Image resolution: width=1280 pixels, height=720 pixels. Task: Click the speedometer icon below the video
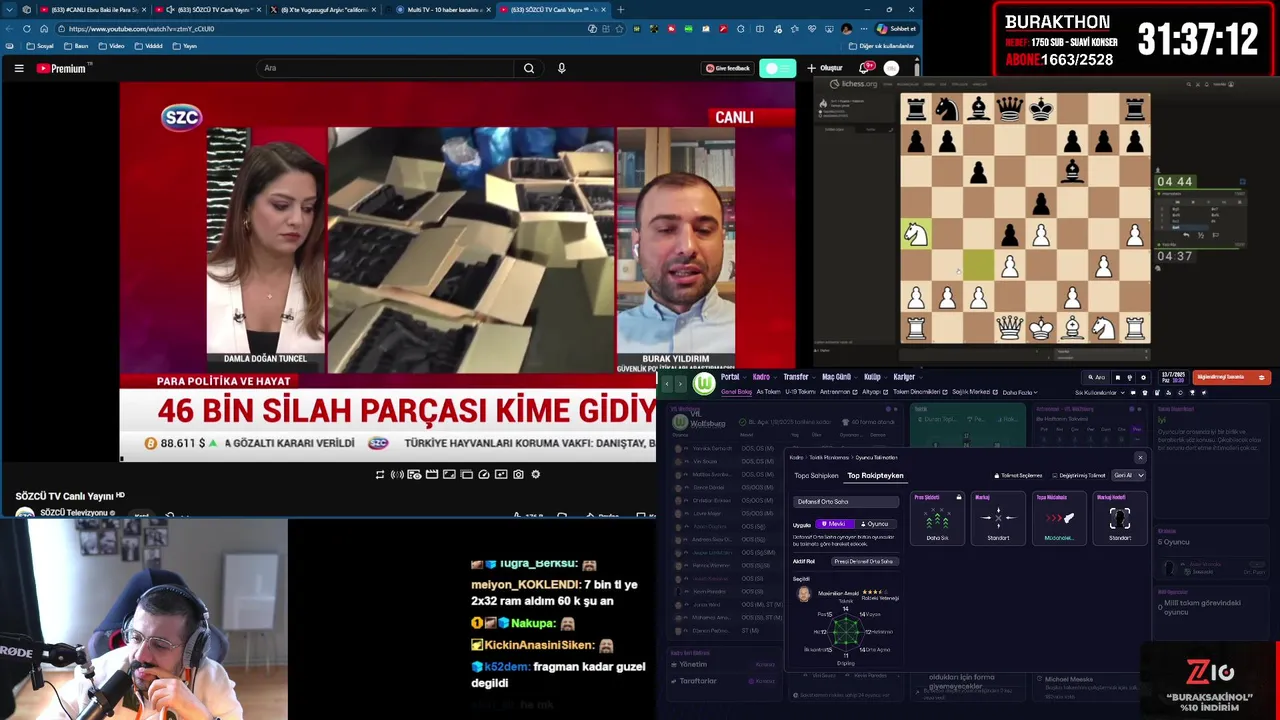(x=484, y=474)
